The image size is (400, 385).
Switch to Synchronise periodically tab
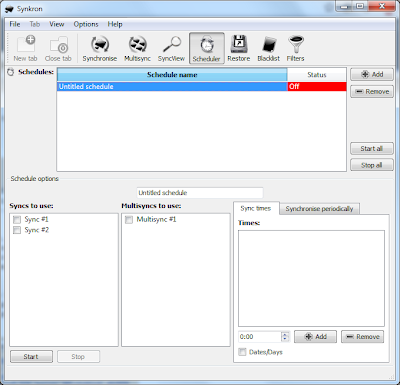click(319, 209)
